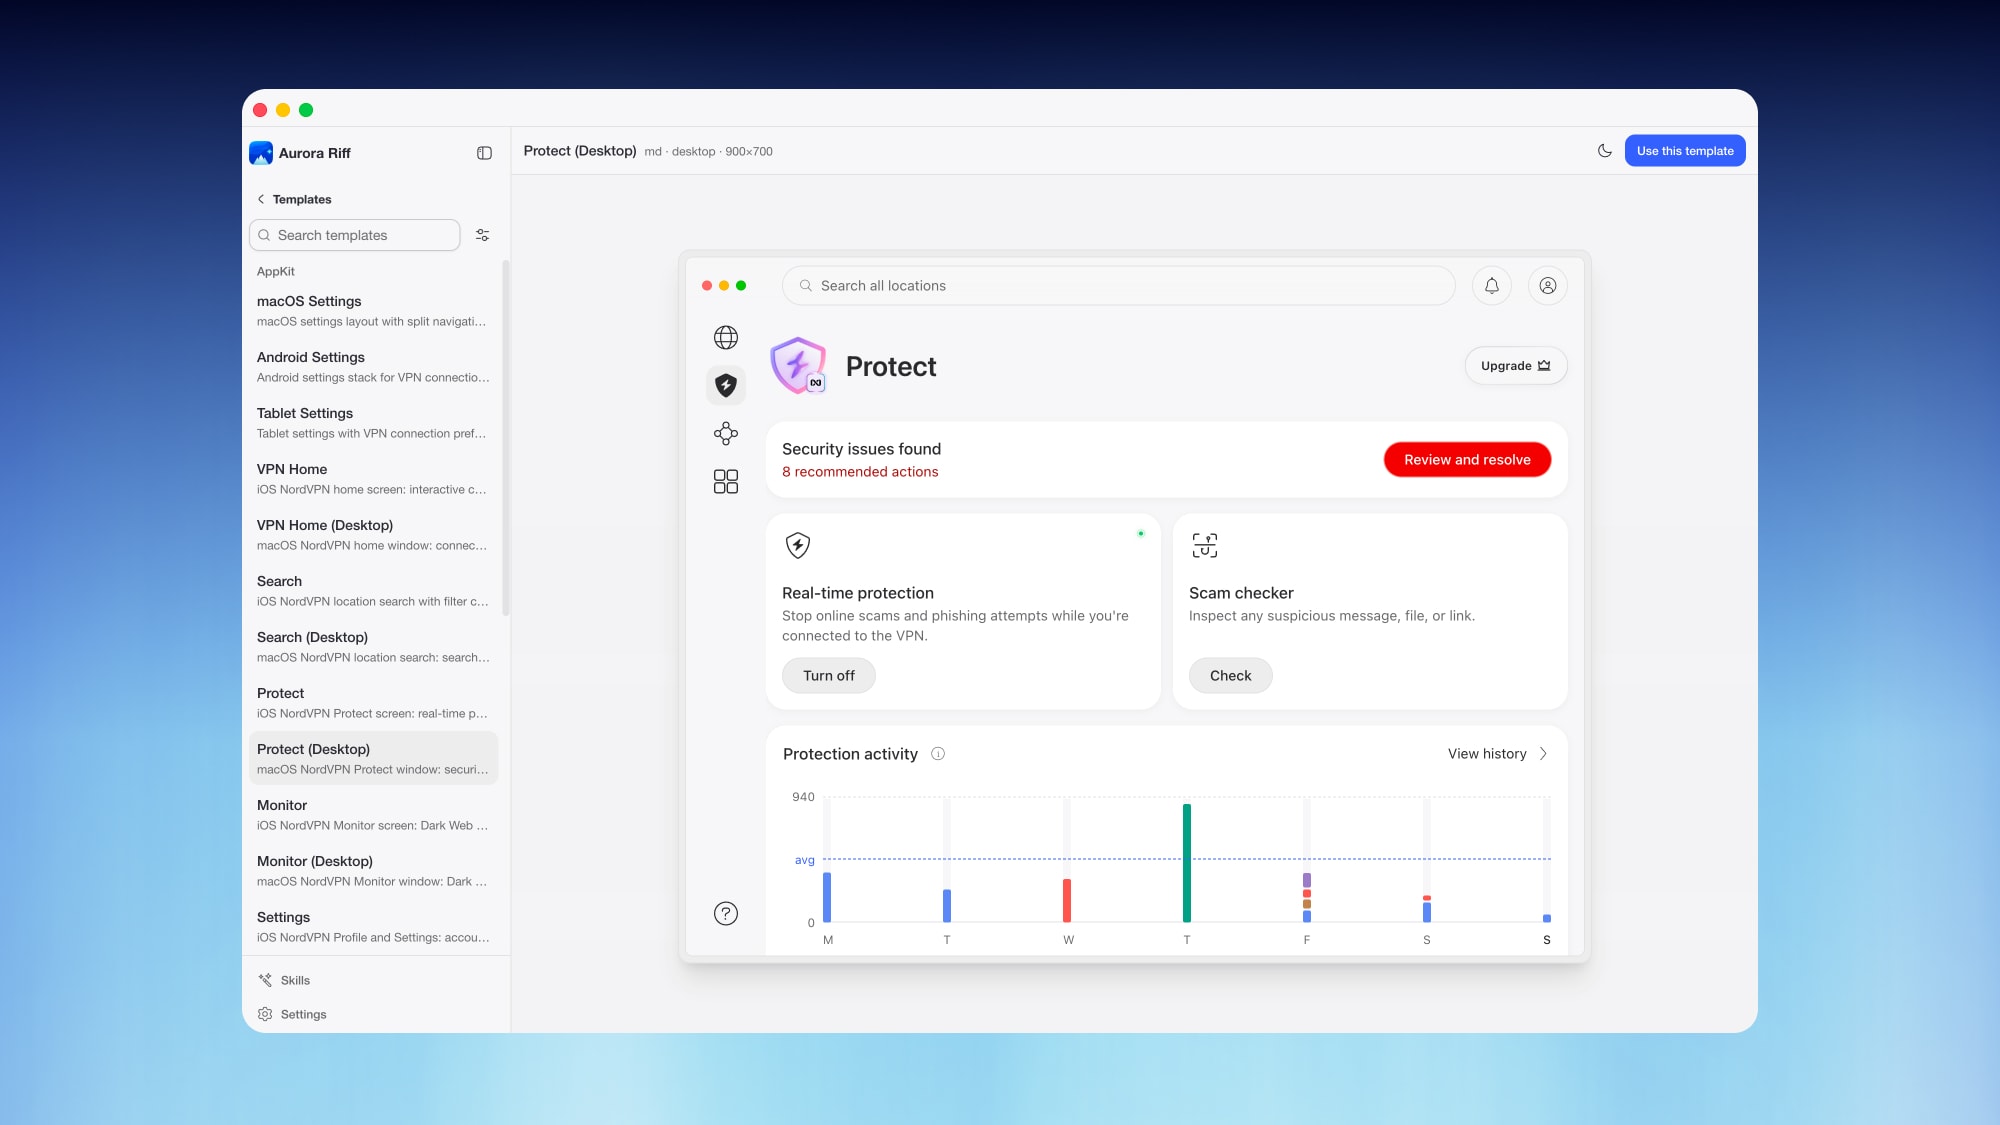Focus the Search templates field
Viewport: 2000px width, 1125px height.
pyautogui.click(x=355, y=235)
